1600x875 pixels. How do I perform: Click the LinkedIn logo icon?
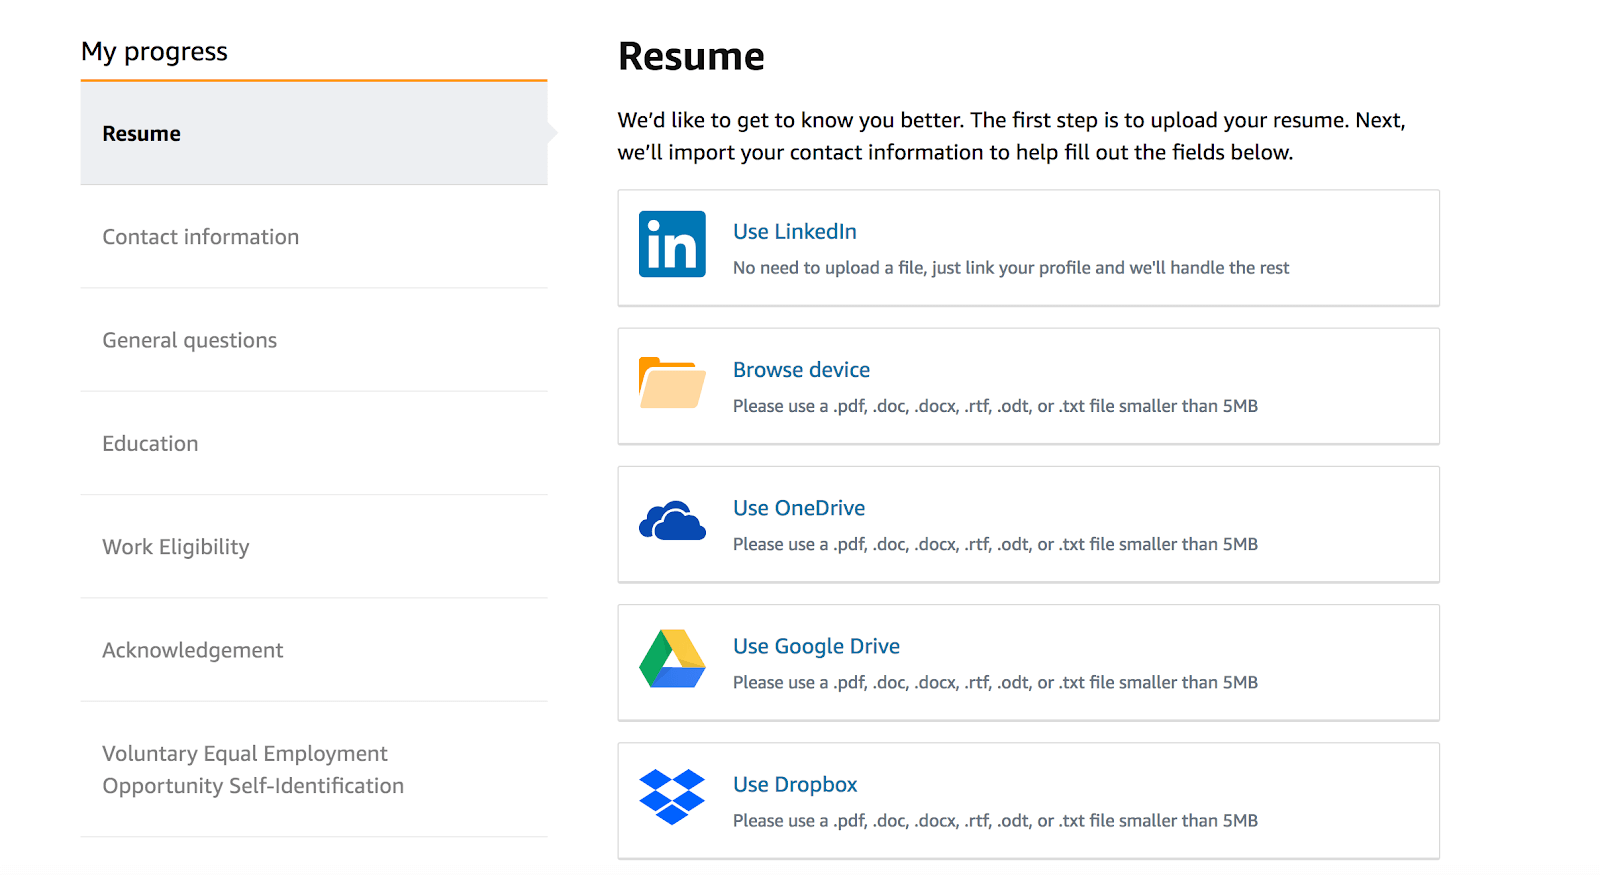click(672, 244)
